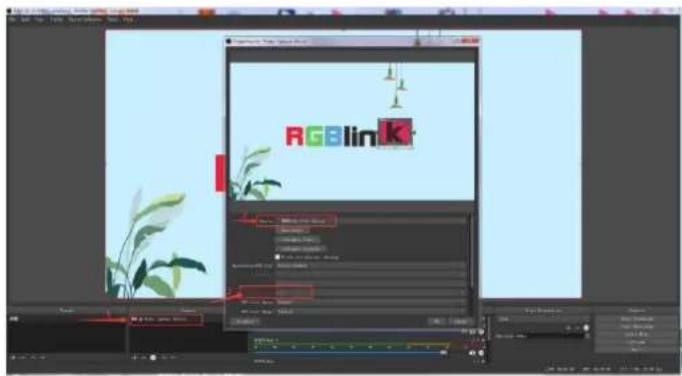Add a new source with the plus icon
The height and width of the screenshot is (376, 682).
134,357
